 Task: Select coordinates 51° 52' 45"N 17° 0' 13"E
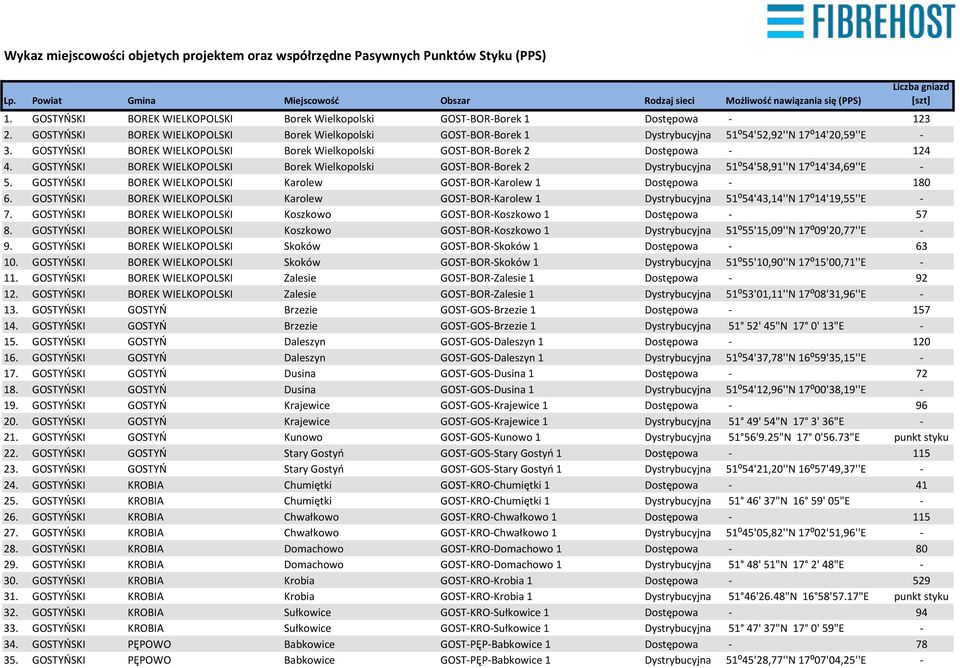(786, 326)
